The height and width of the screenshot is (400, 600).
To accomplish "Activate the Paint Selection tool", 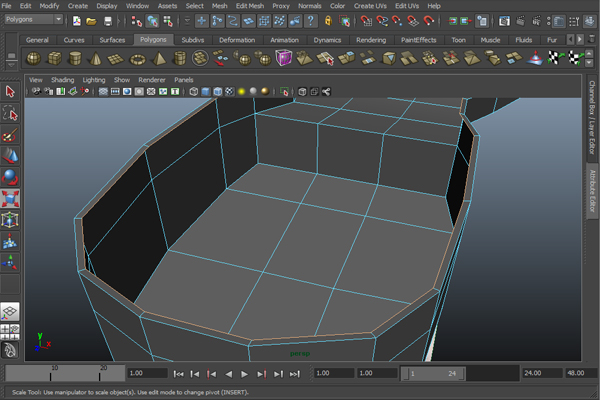I will [x=10, y=135].
